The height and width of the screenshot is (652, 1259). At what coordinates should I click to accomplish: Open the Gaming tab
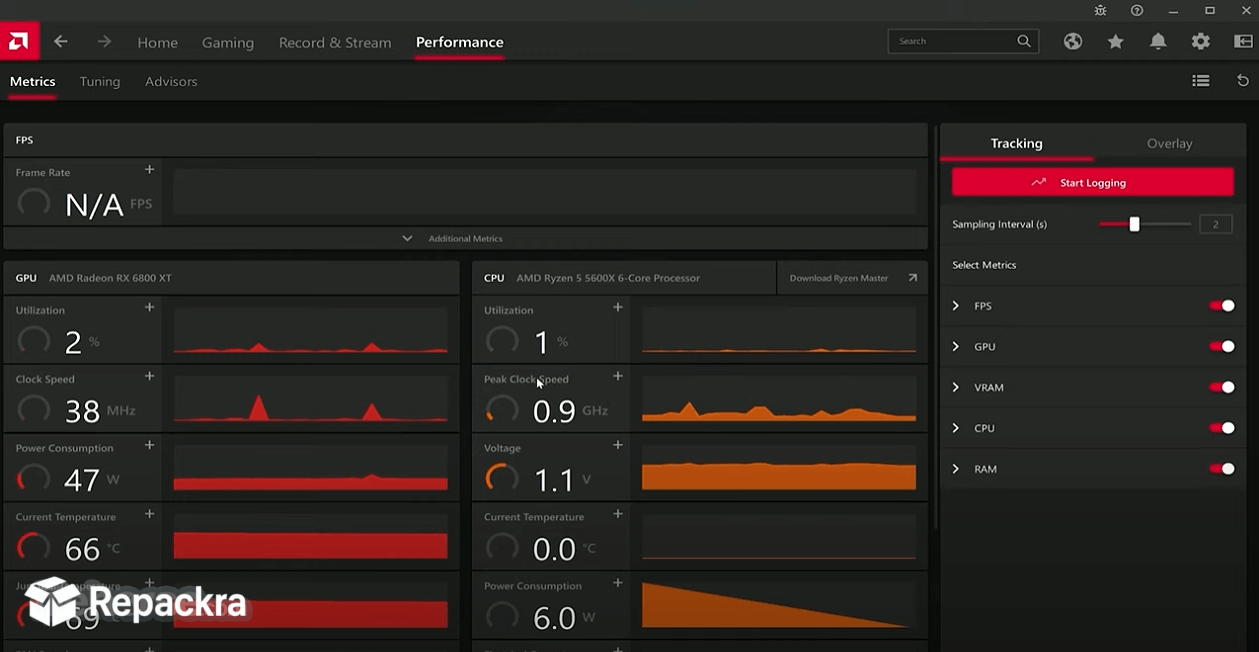(x=228, y=42)
